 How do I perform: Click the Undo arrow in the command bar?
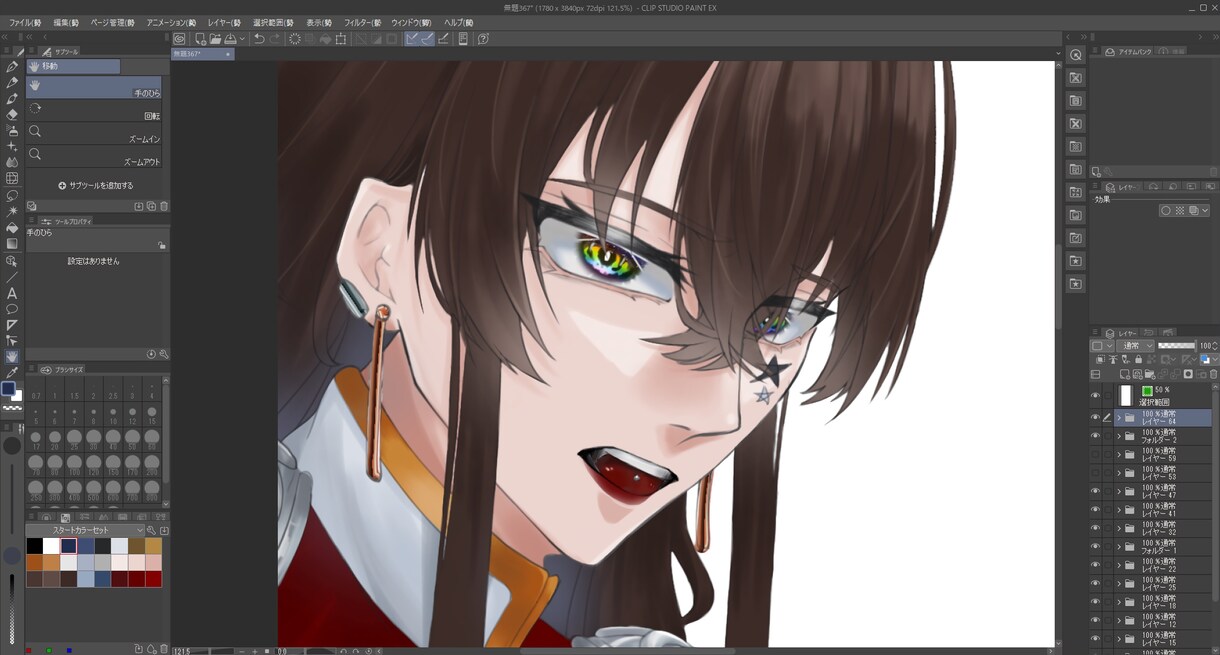(259, 39)
